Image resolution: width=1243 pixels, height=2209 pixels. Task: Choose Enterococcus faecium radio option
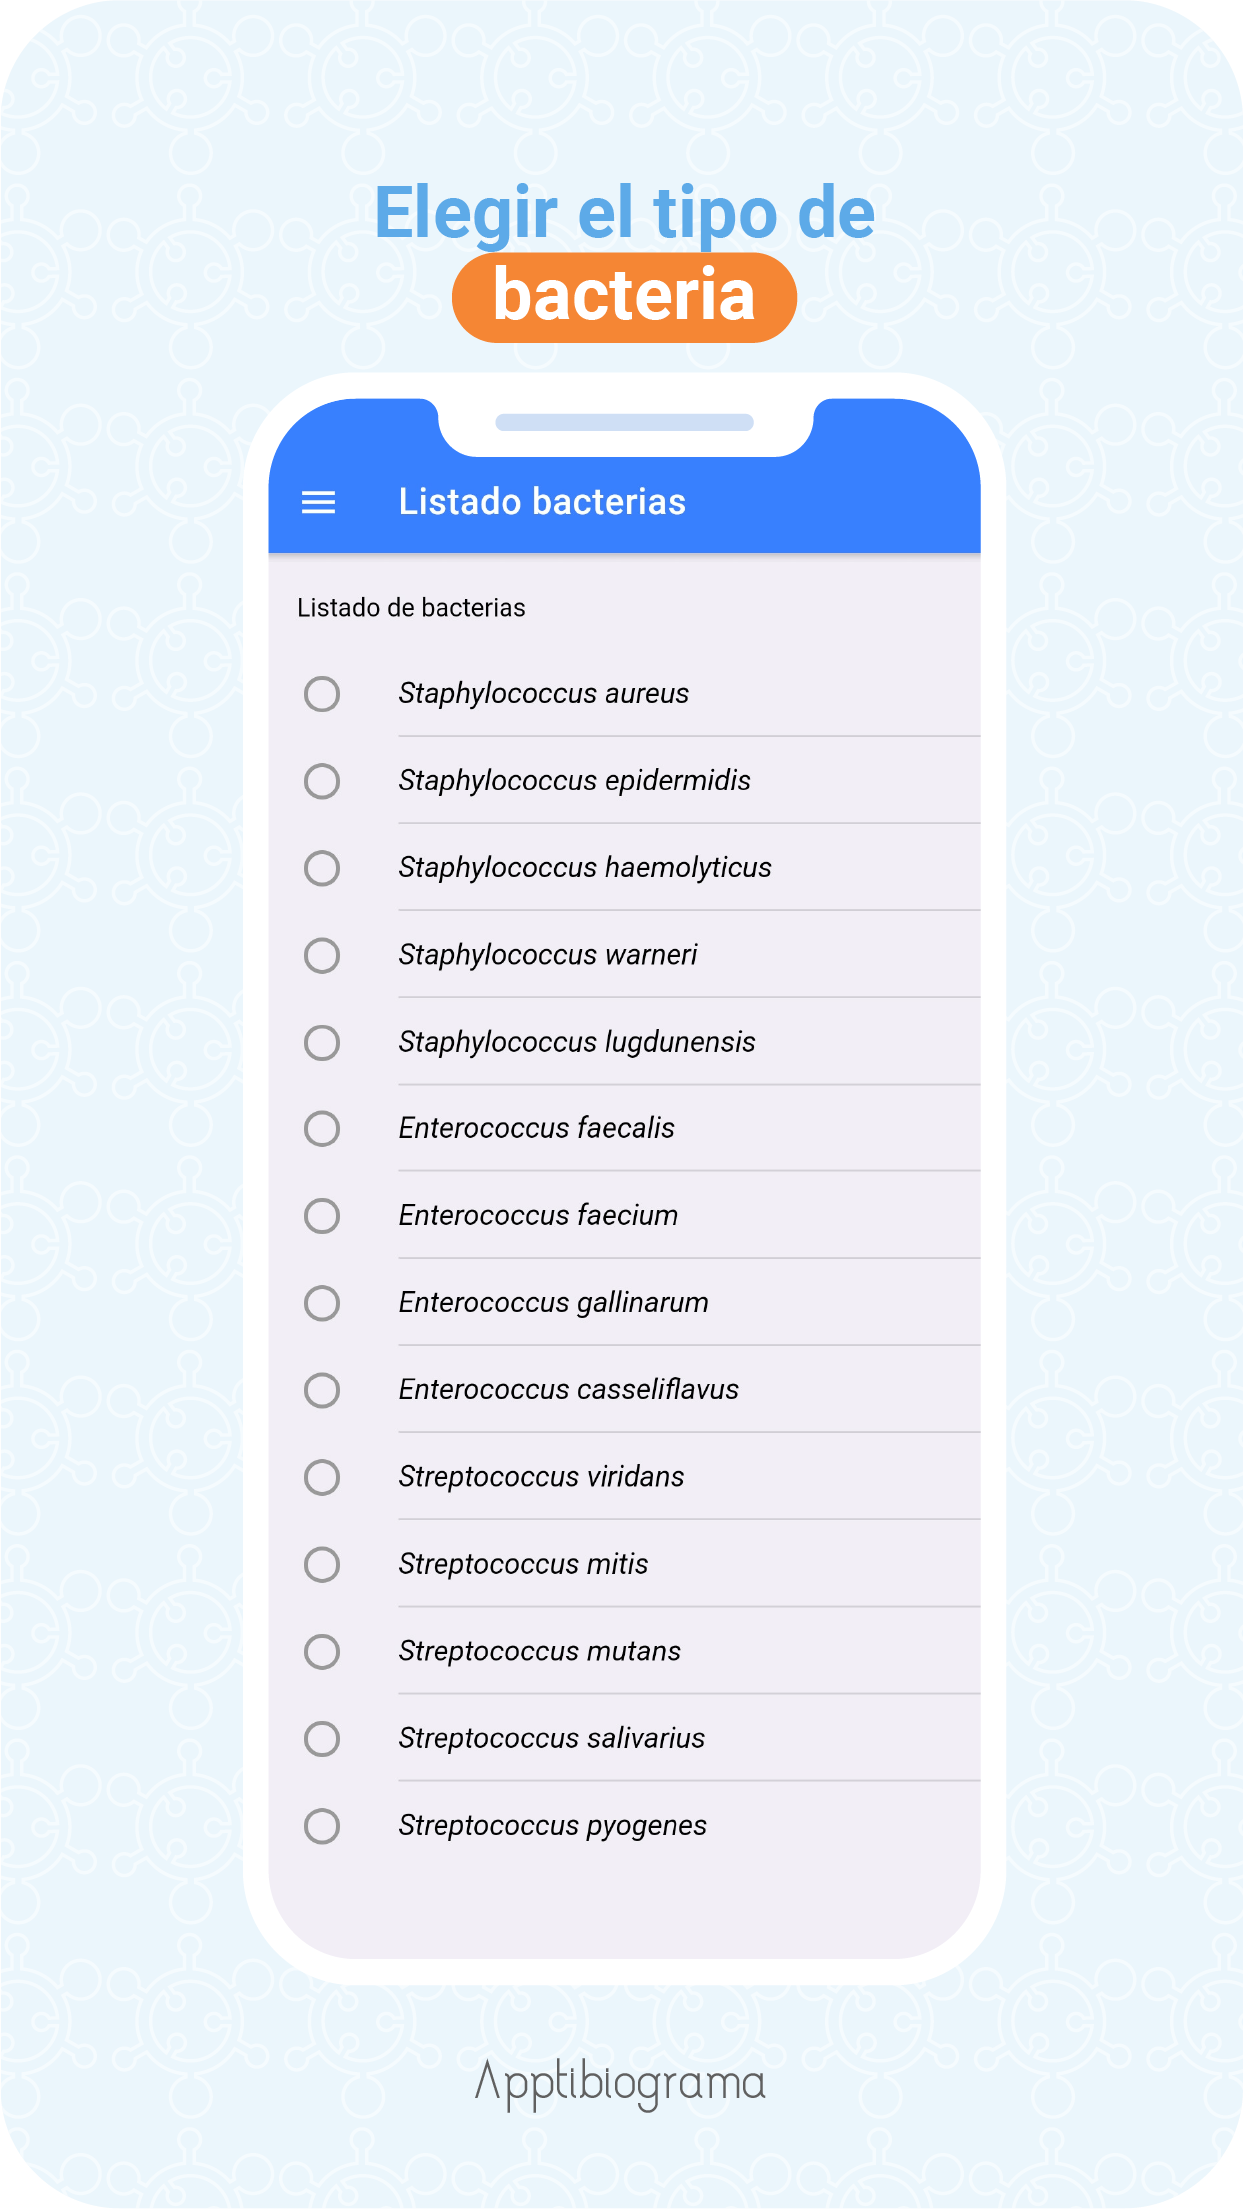click(x=322, y=1216)
